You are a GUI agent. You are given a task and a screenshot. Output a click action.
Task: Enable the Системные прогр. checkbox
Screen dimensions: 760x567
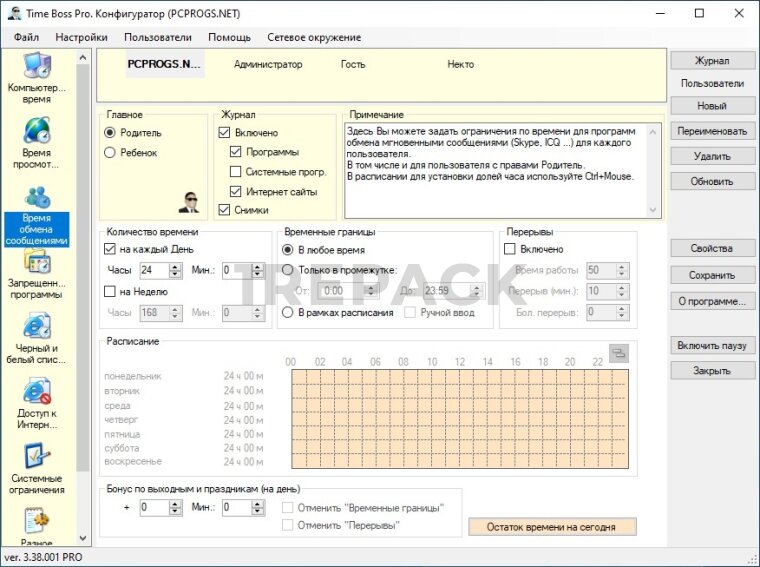point(235,172)
